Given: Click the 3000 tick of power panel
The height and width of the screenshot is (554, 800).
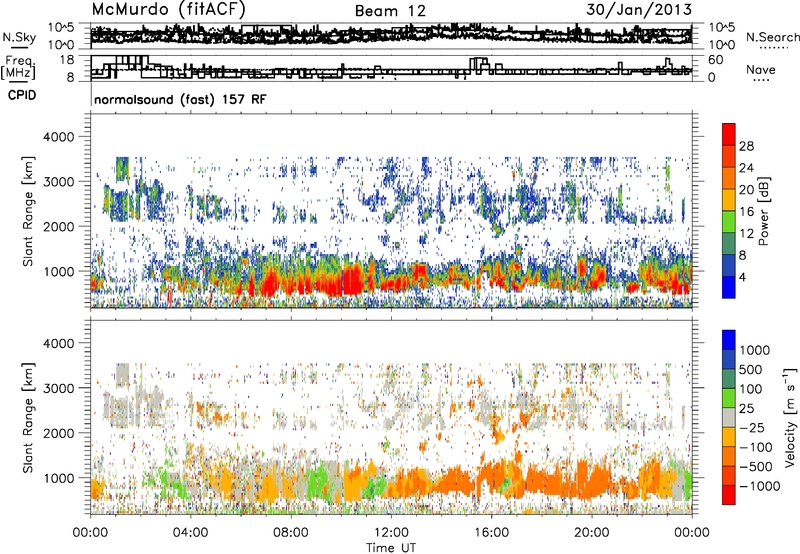Looking at the screenshot, I should click(x=58, y=182).
